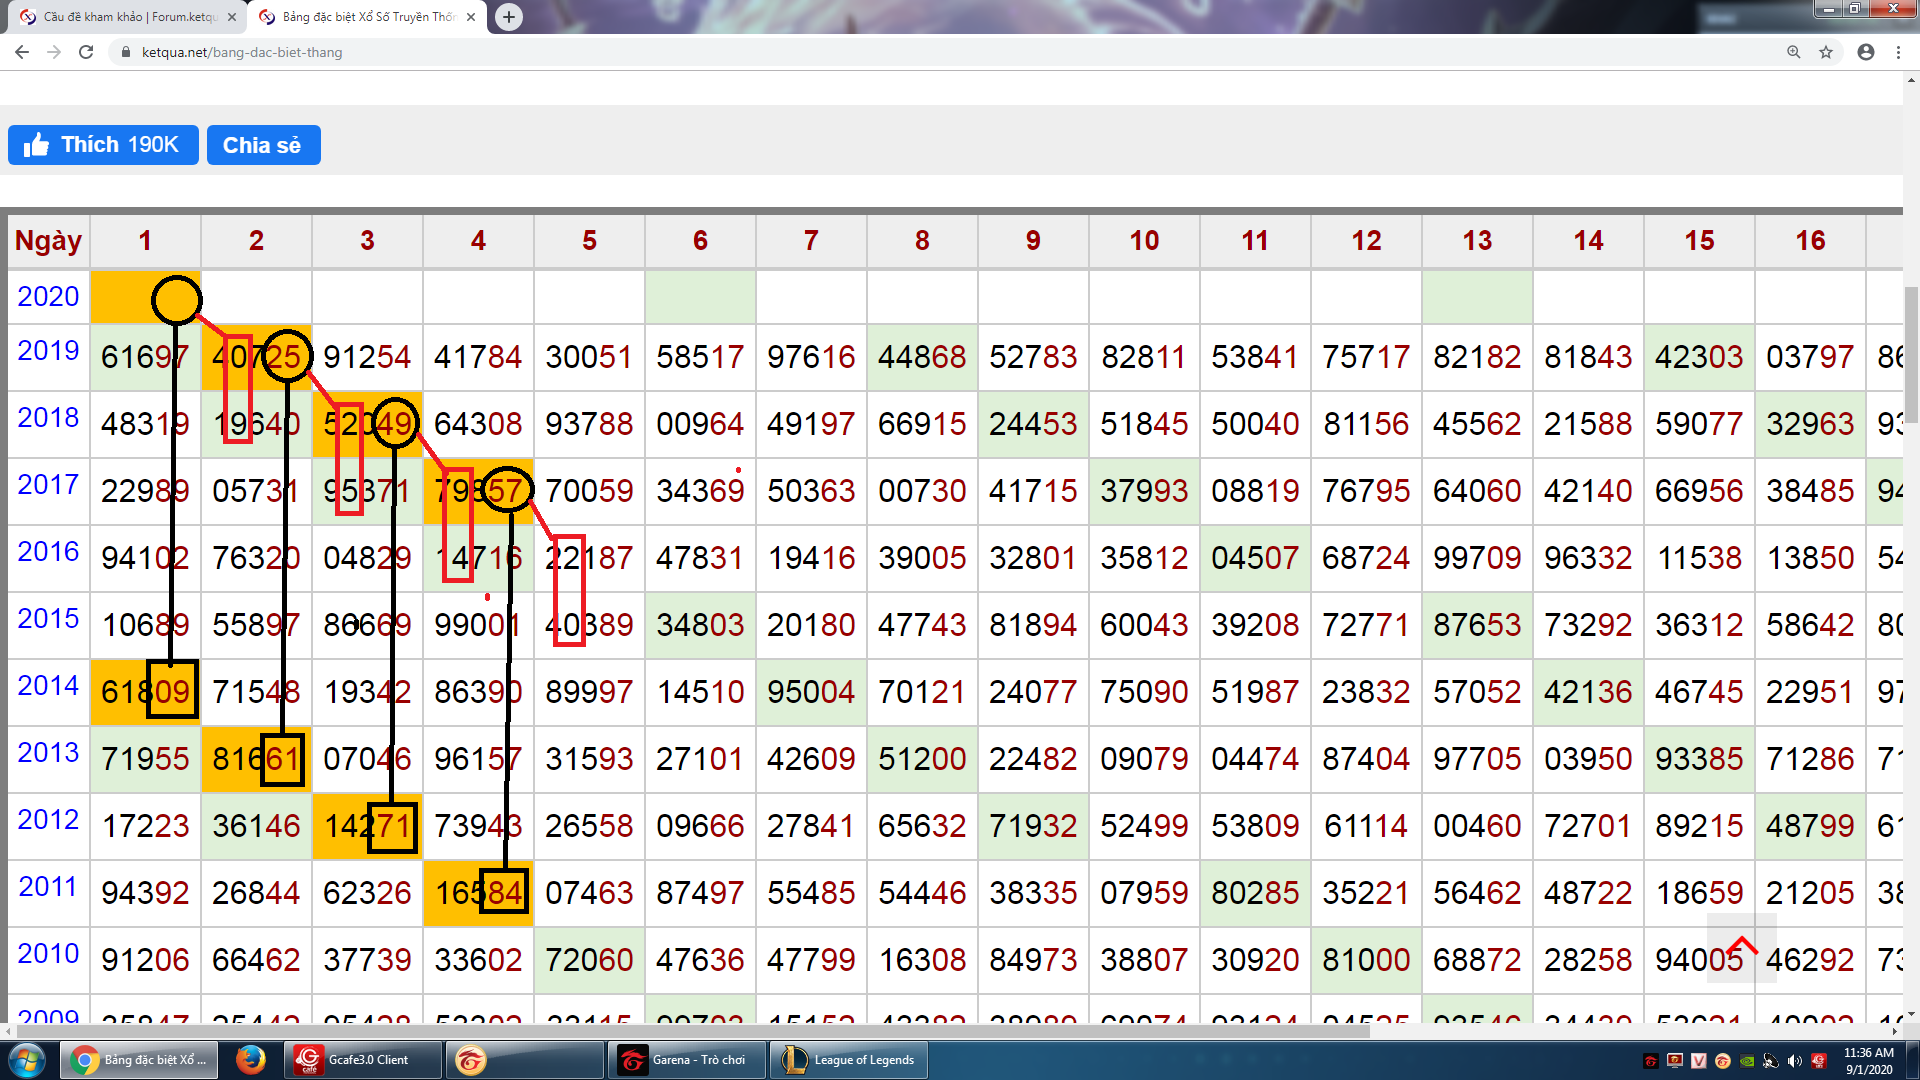Close the Cầu đề kham khảo tab
The width and height of the screenshot is (1920, 1080).
[232, 17]
